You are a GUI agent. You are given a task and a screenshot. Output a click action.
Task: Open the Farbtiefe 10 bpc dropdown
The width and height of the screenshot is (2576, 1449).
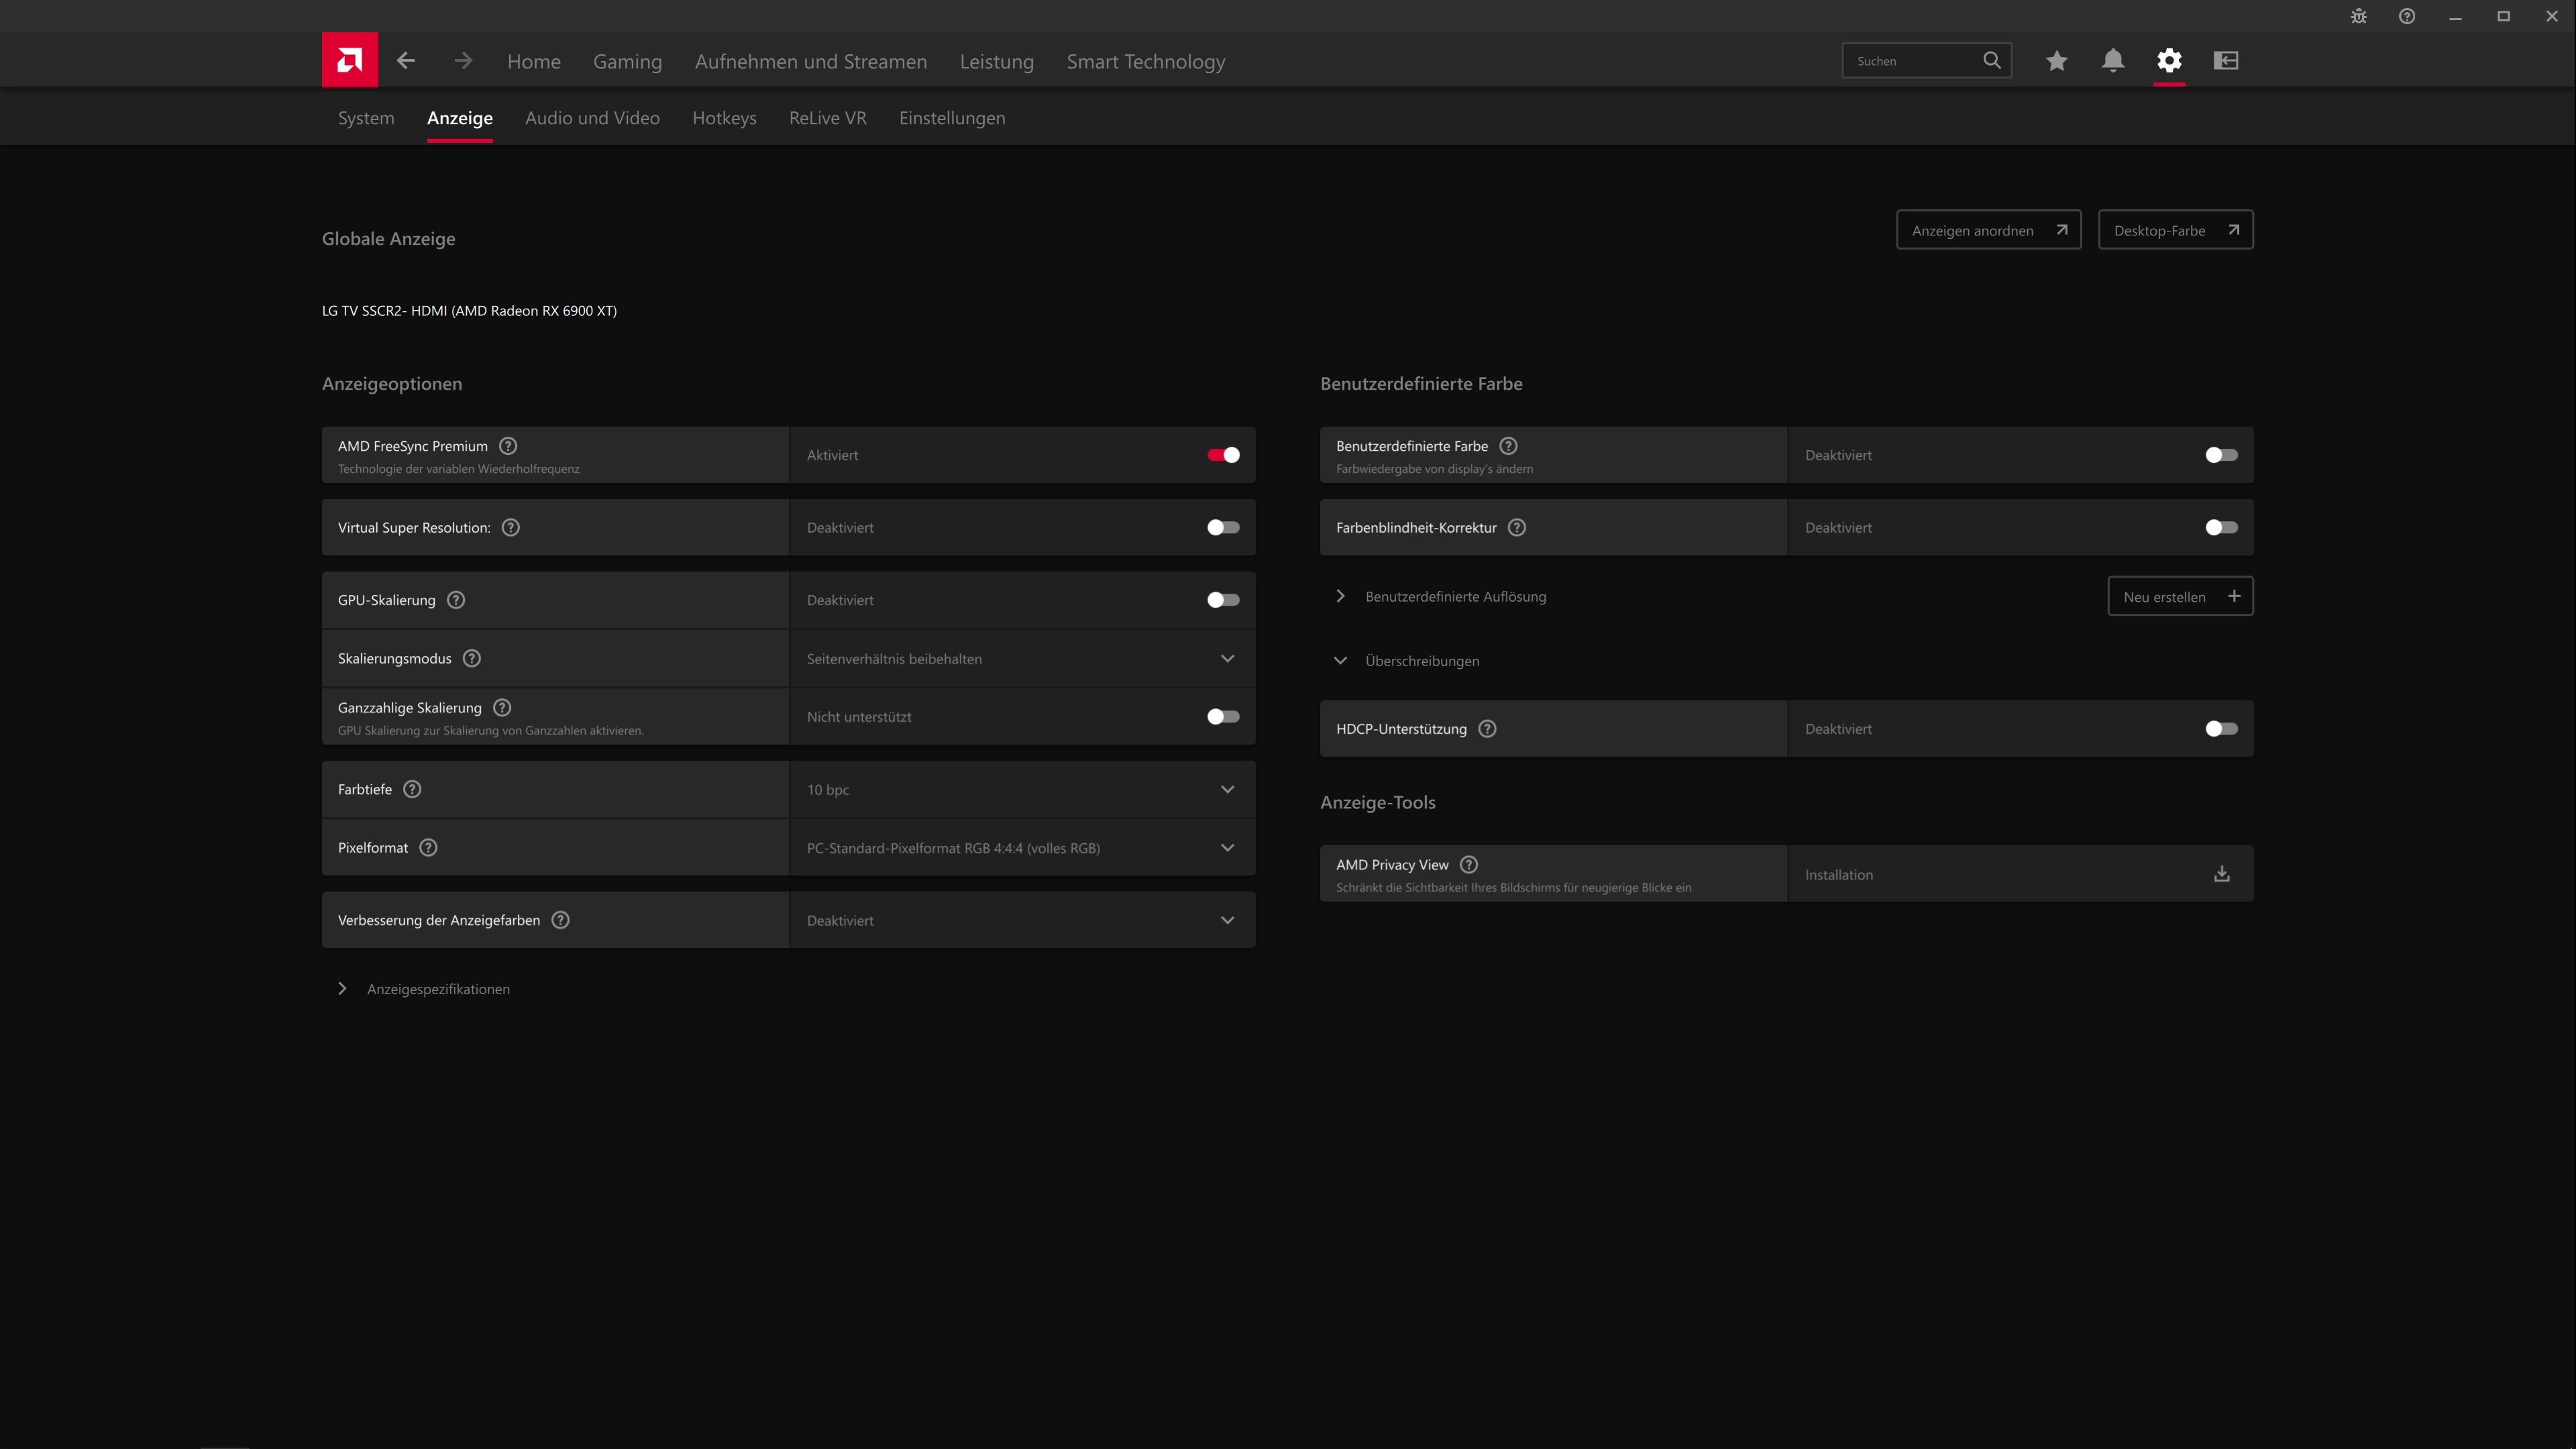tap(1021, 789)
